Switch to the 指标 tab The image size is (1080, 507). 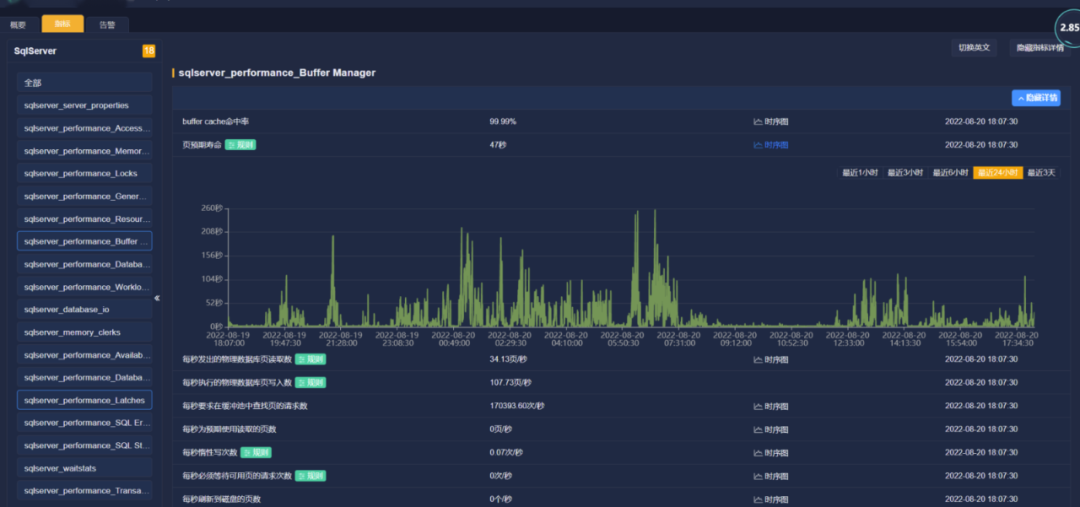tap(63, 24)
